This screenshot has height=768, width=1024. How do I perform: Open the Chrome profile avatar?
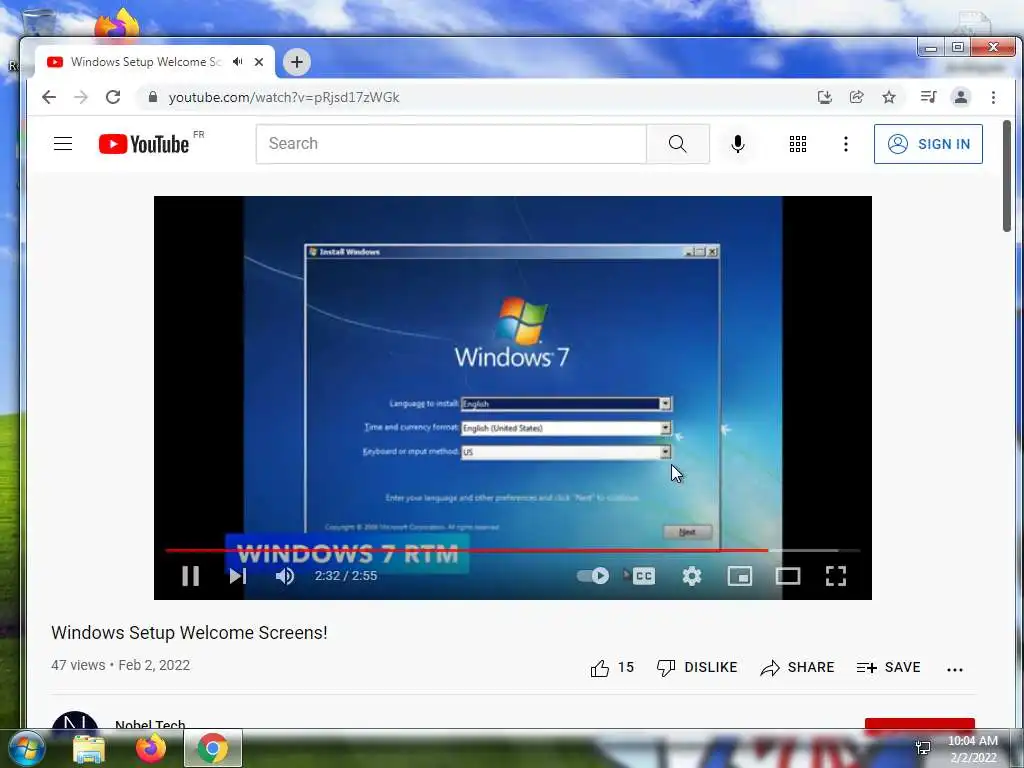tap(961, 97)
